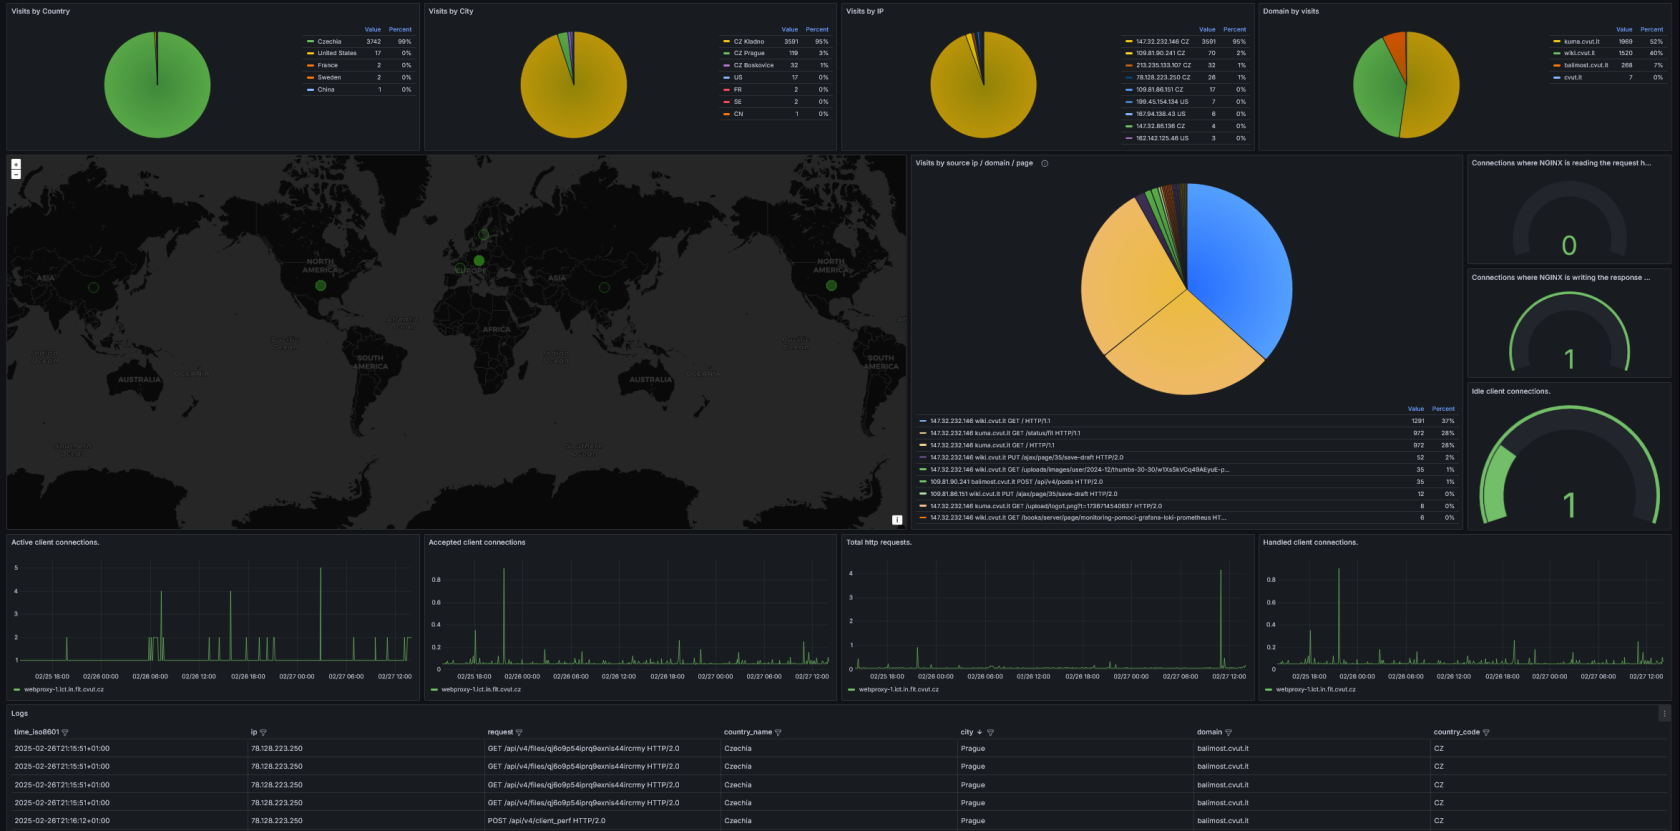Screen dimensions: 1680x831
Task: Show info tooltip for Visits by source ip panel
Action: point(1045,164)
